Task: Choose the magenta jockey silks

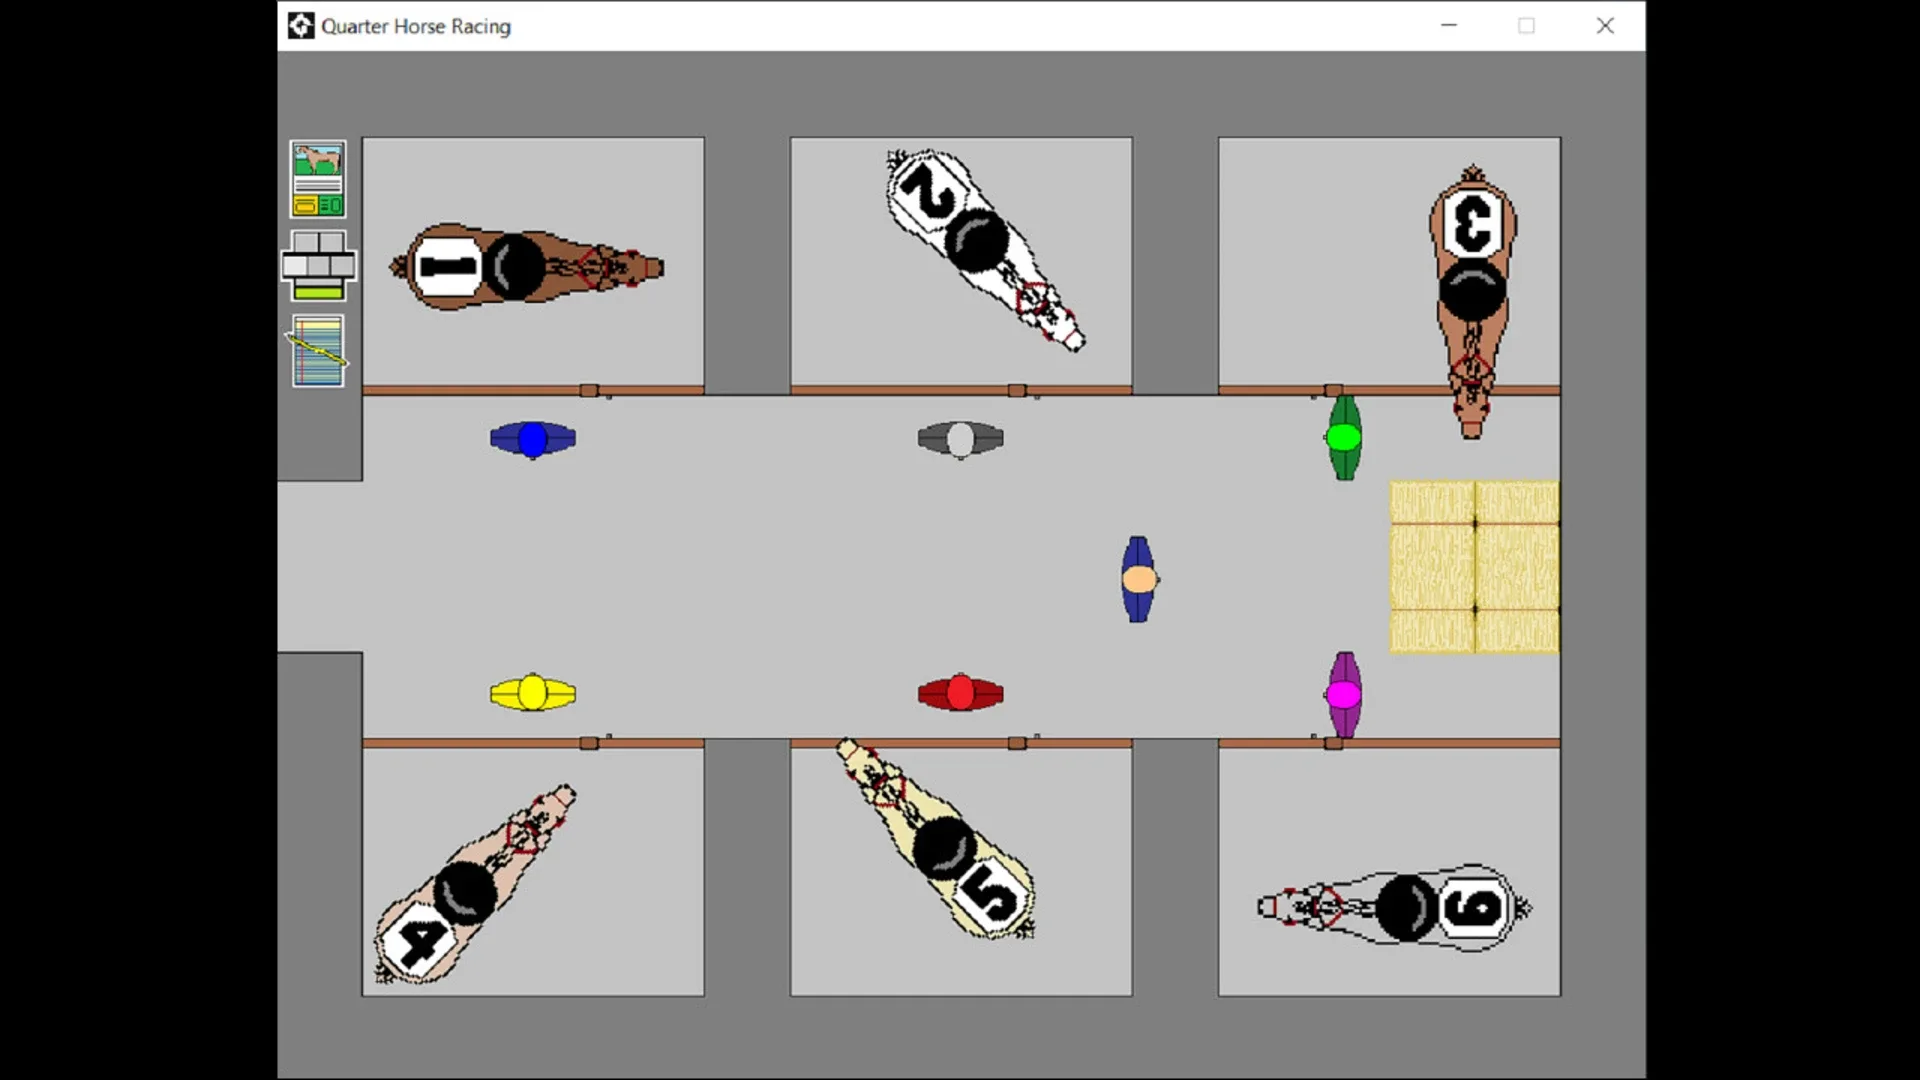Action: [1344, 692]
